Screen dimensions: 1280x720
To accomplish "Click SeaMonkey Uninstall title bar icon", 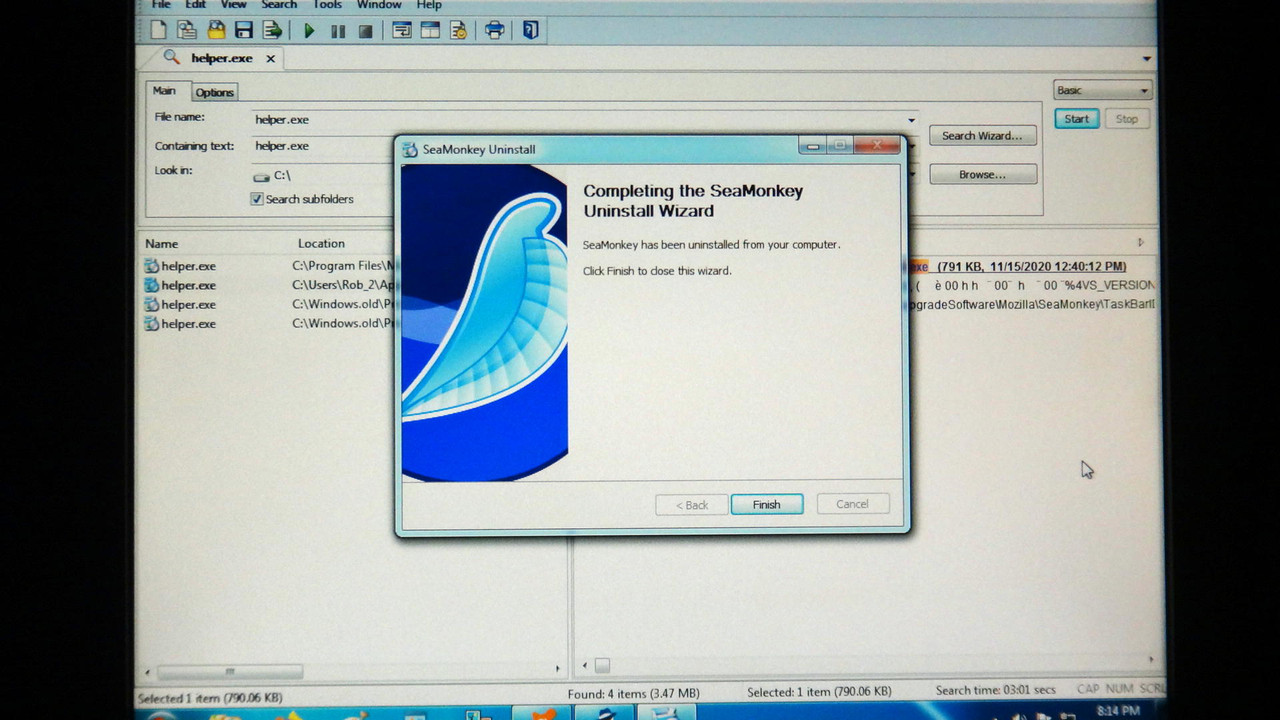I will (410, 150).
